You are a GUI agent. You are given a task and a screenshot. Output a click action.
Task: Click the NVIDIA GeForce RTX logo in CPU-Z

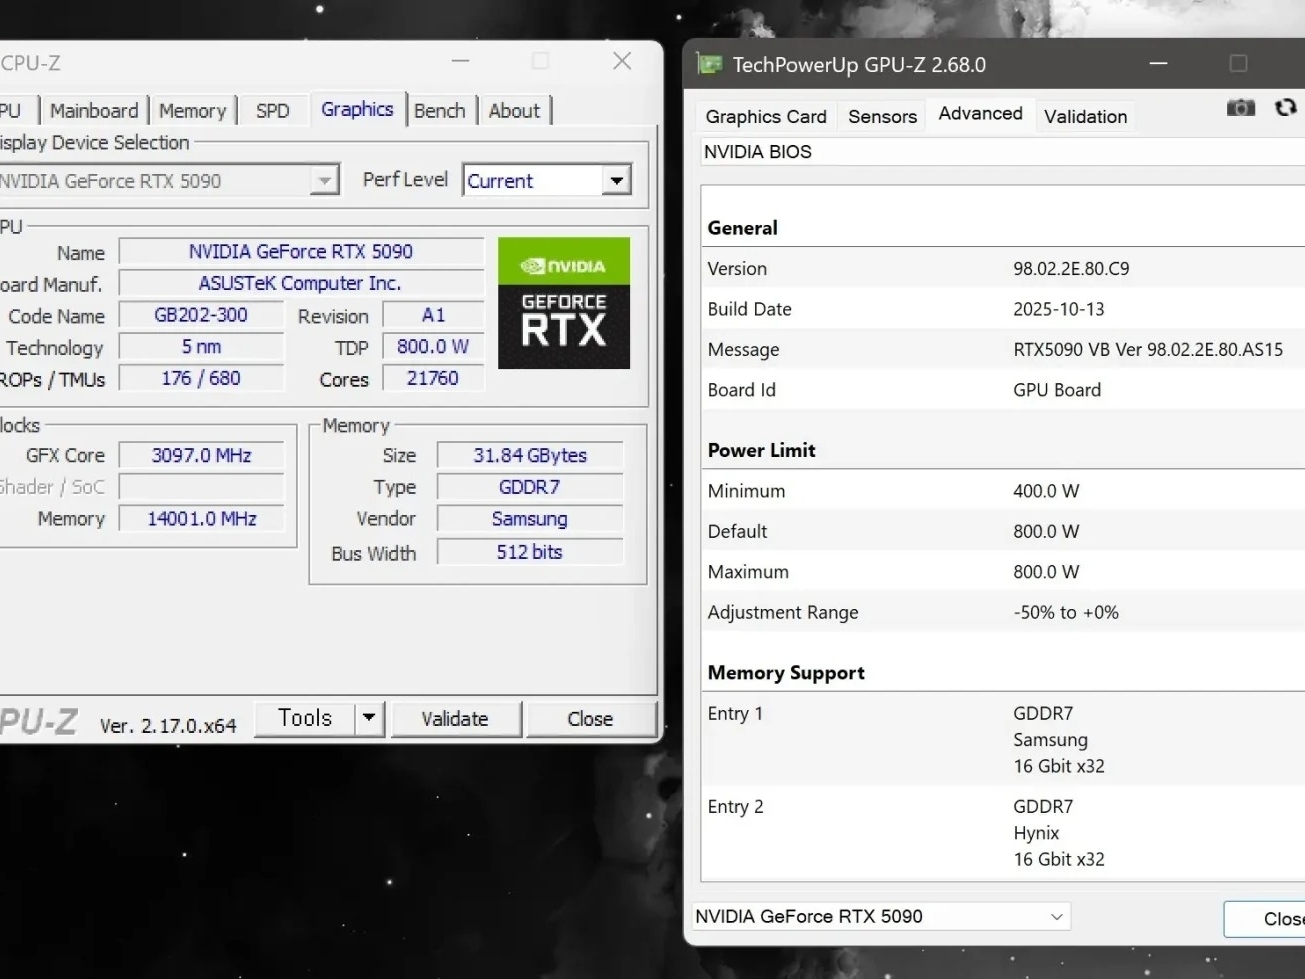[x=563, y=303]
